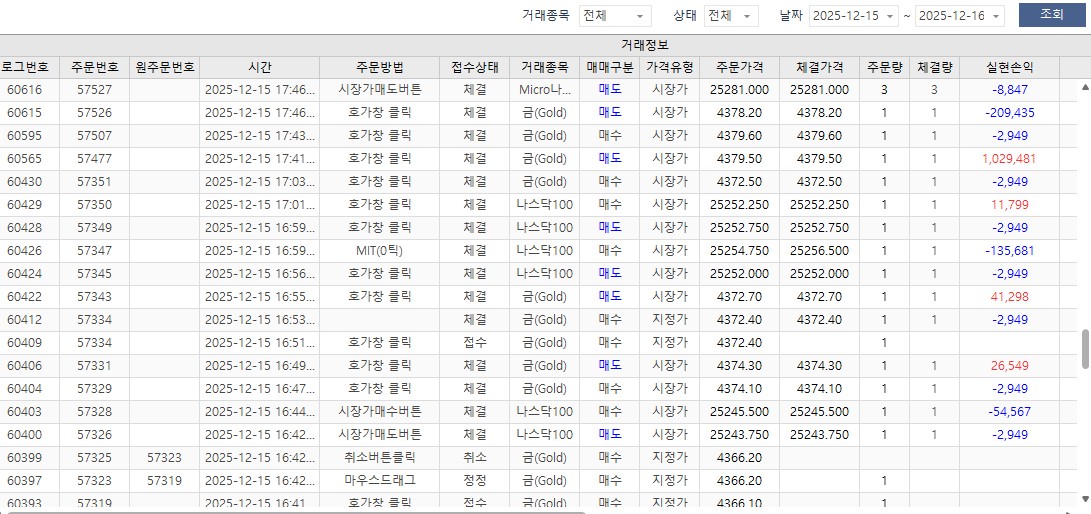Screen dimensions: 1091x514
Task: Click the 접수상태 column header
Action: 475,67
